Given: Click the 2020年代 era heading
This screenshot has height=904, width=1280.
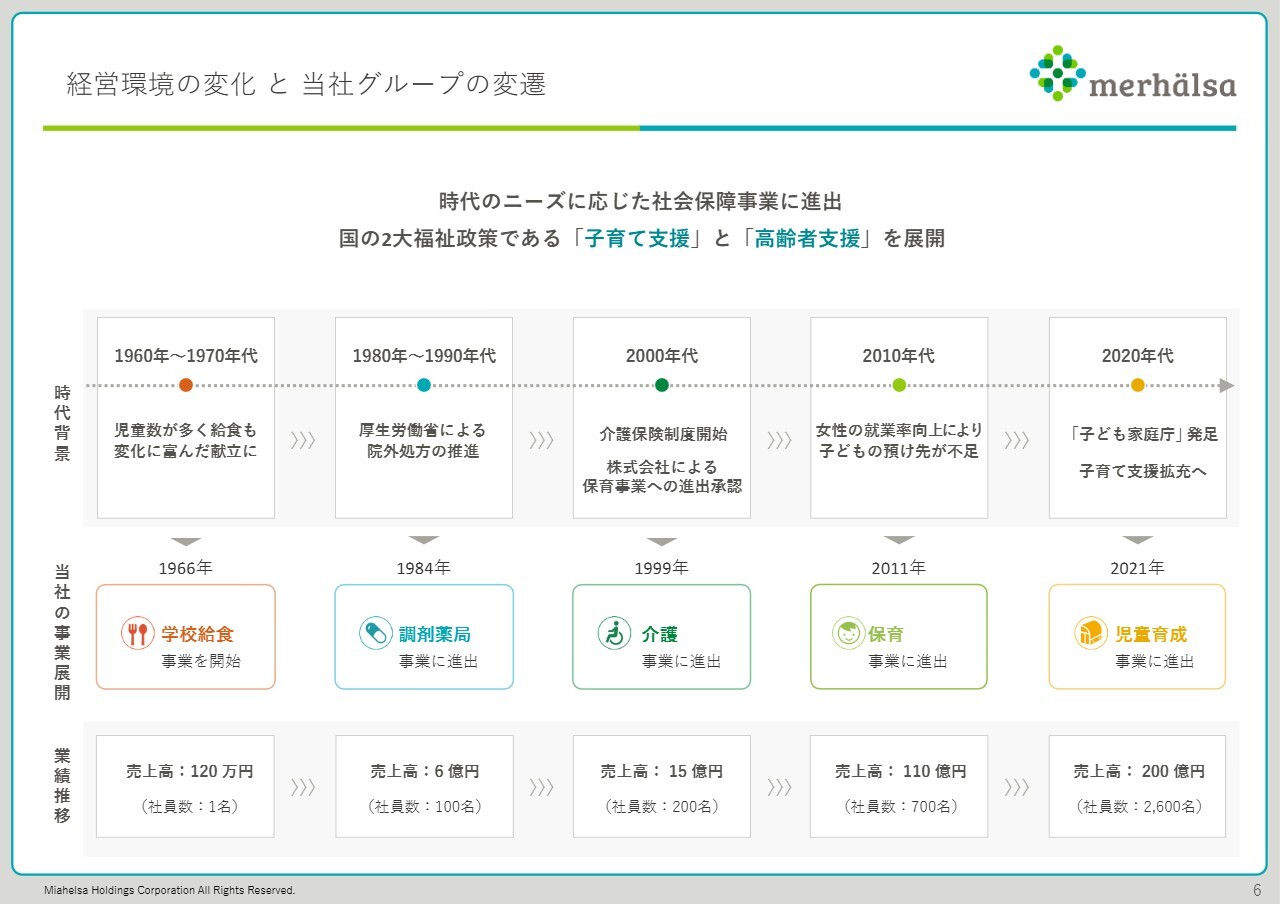Looking at the screenshot, I should pyautogui.click(x=1137, y=356).
